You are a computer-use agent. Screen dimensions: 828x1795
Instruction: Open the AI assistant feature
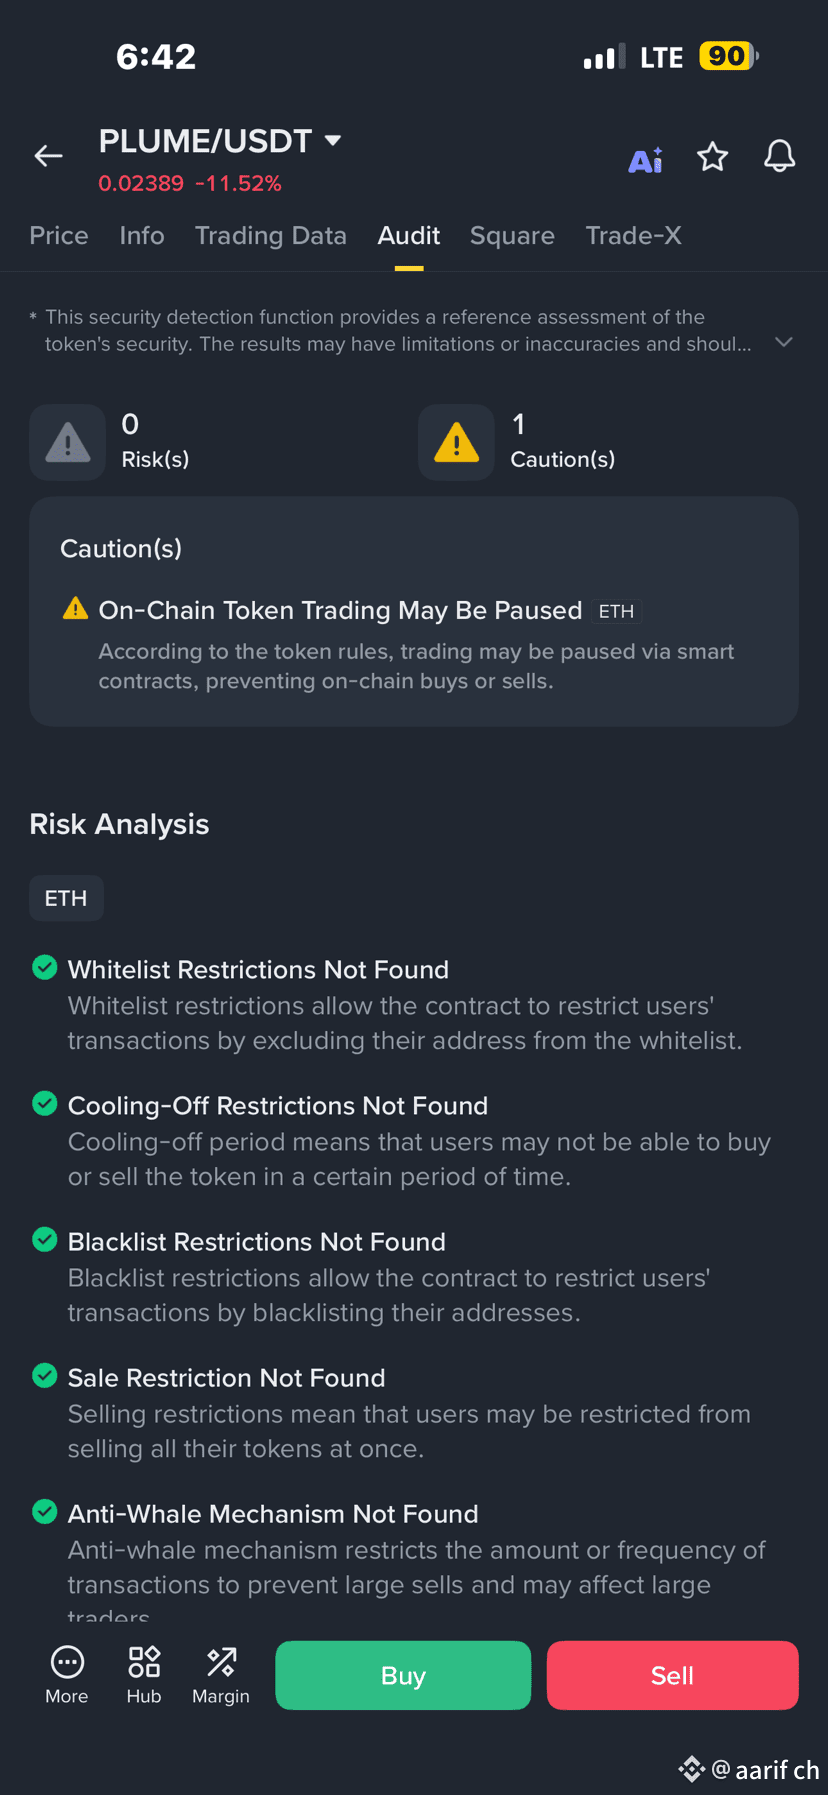point(645,157)
